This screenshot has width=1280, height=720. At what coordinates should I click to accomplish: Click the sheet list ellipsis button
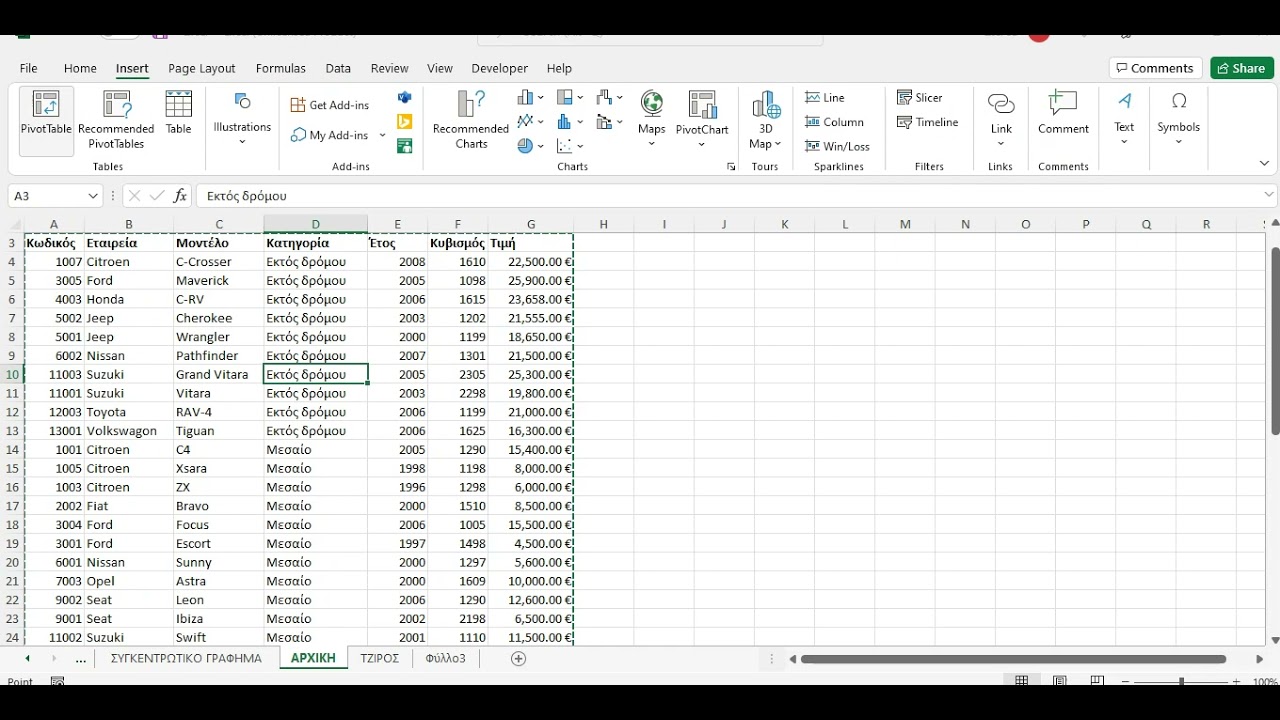pos(81,659)
